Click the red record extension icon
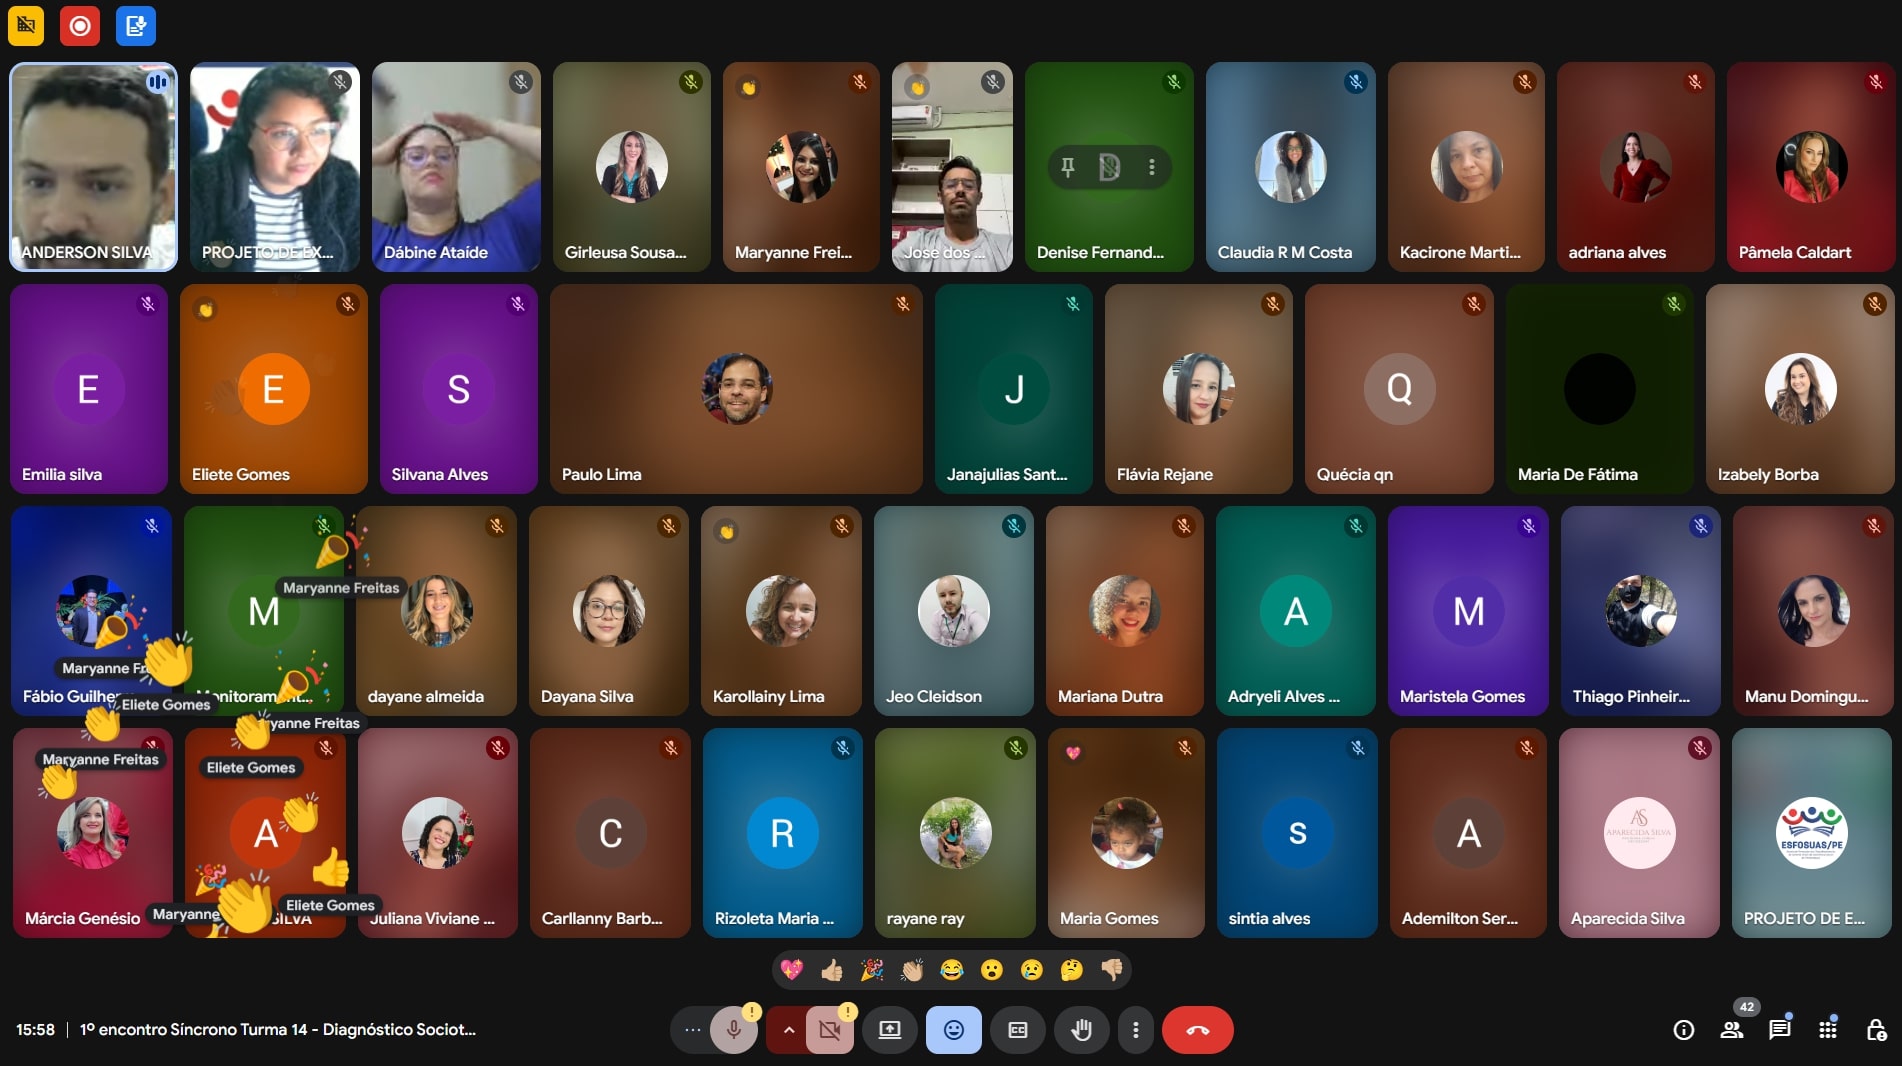The height and width of the screenshot is (1066, 1902). (x=80, y=26)
